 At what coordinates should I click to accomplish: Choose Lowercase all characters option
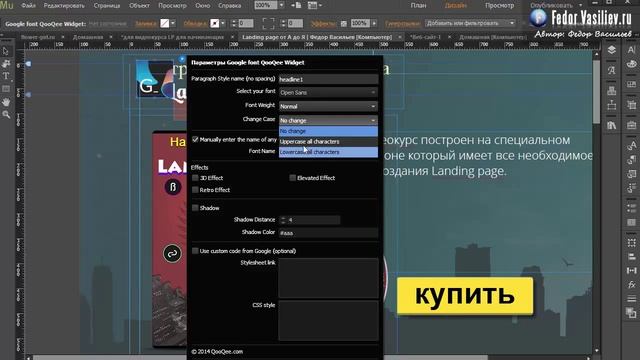pos(328,152)
